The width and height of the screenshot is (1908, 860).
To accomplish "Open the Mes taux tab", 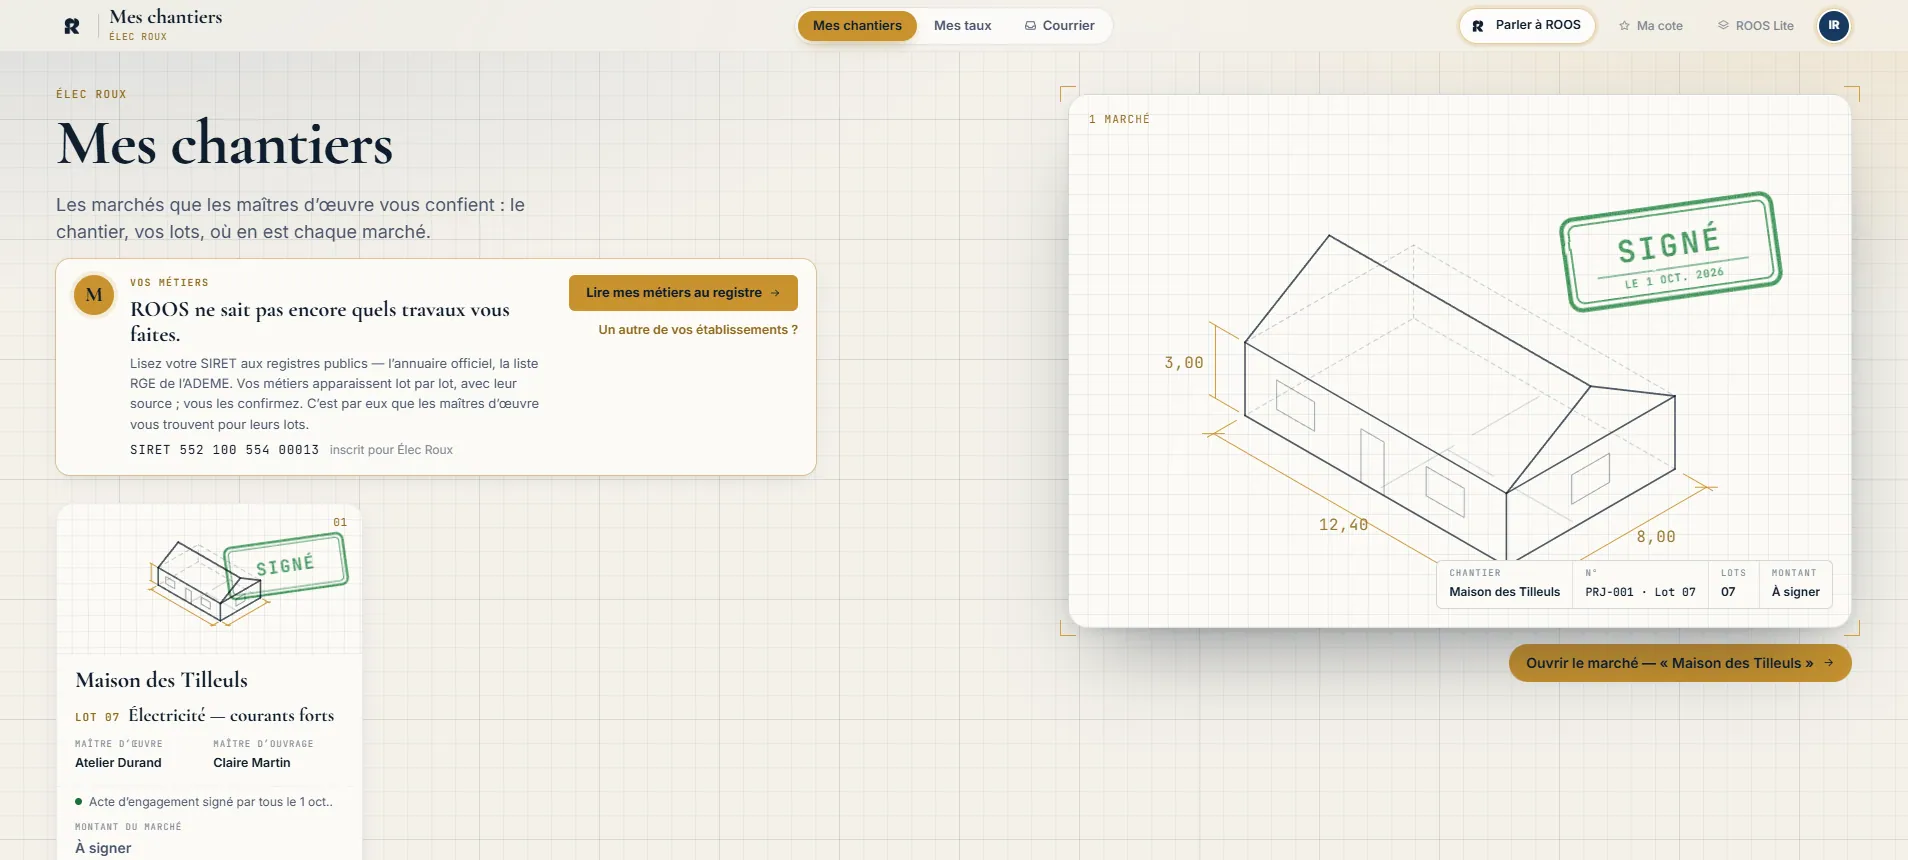I will (963, 26).
